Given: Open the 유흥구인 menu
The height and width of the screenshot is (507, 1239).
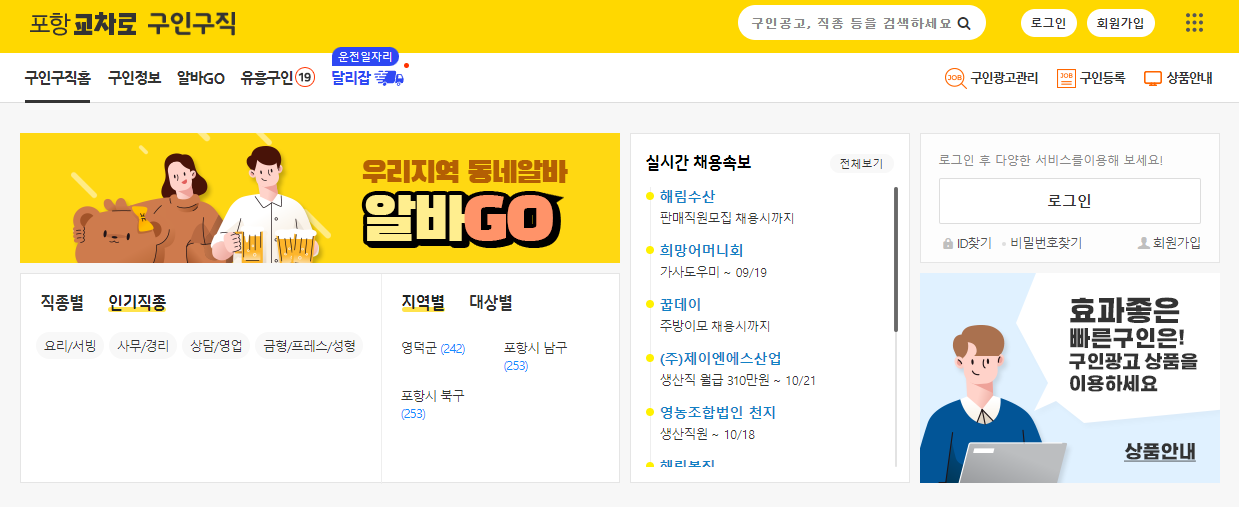Looking at the screenshot, I should (x=267, y=78).
